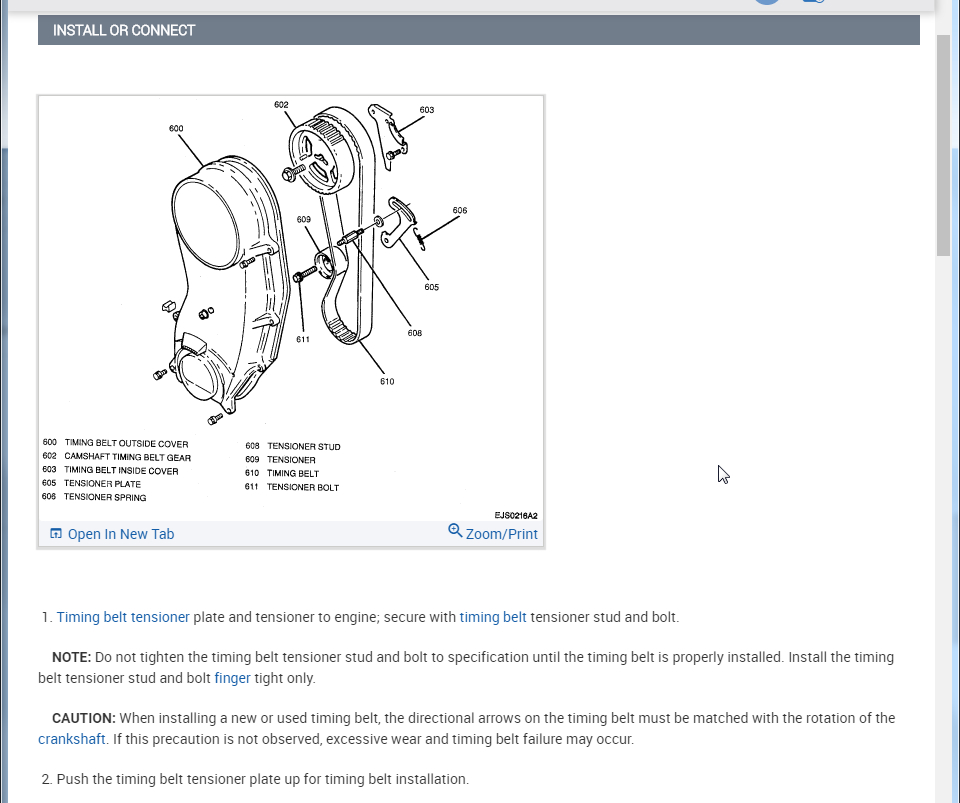Open the Zoom/Print text link

(x=501, y=534)
